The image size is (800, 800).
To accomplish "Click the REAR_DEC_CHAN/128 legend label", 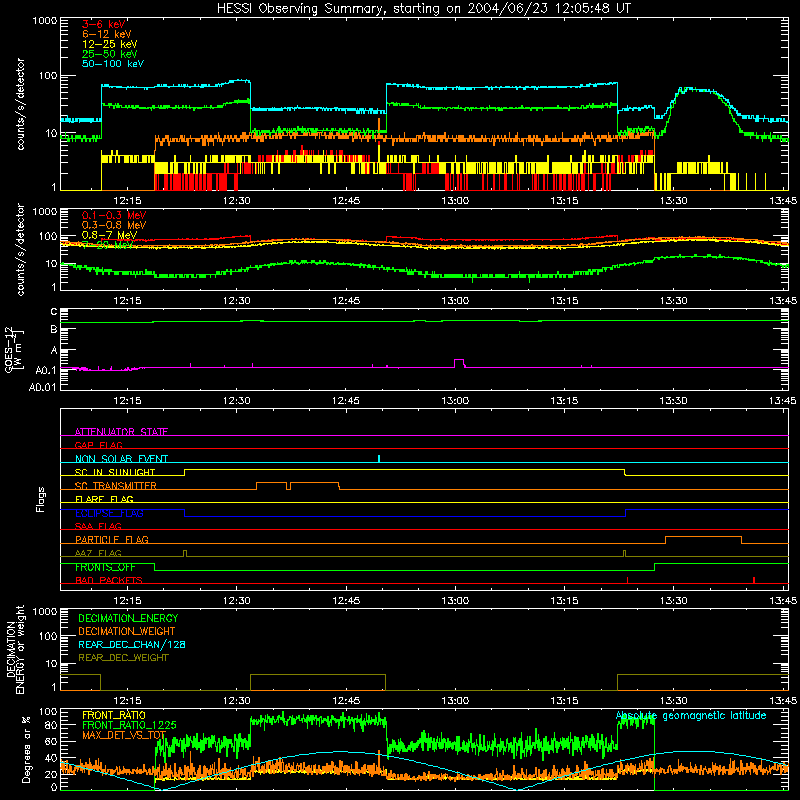I will click(132, 644).
